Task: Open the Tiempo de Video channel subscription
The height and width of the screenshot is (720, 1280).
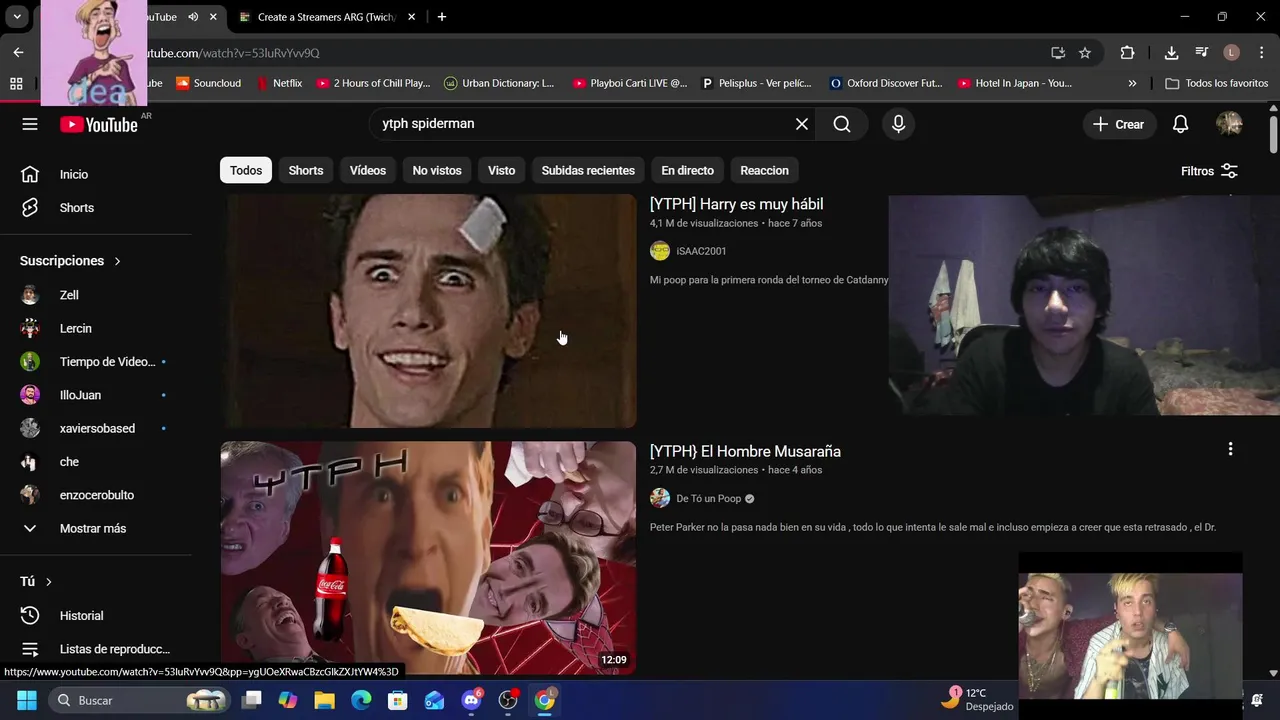Action: coord(96,362)
